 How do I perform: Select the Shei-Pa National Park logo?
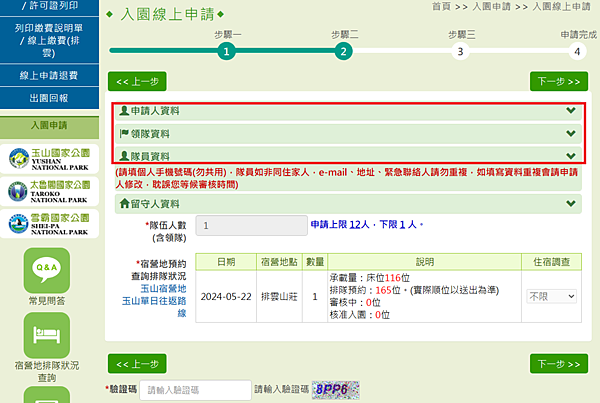pyautogui.click(x=49, y=224)
